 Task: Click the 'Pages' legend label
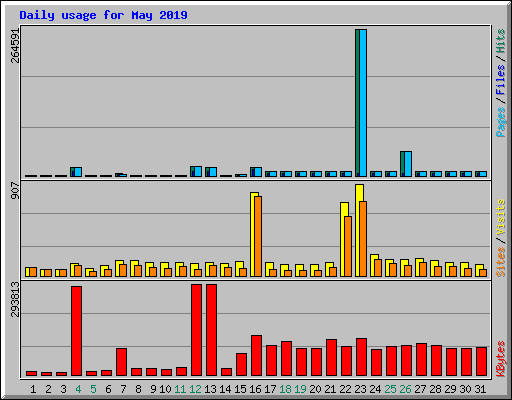(x=501, y=122)
